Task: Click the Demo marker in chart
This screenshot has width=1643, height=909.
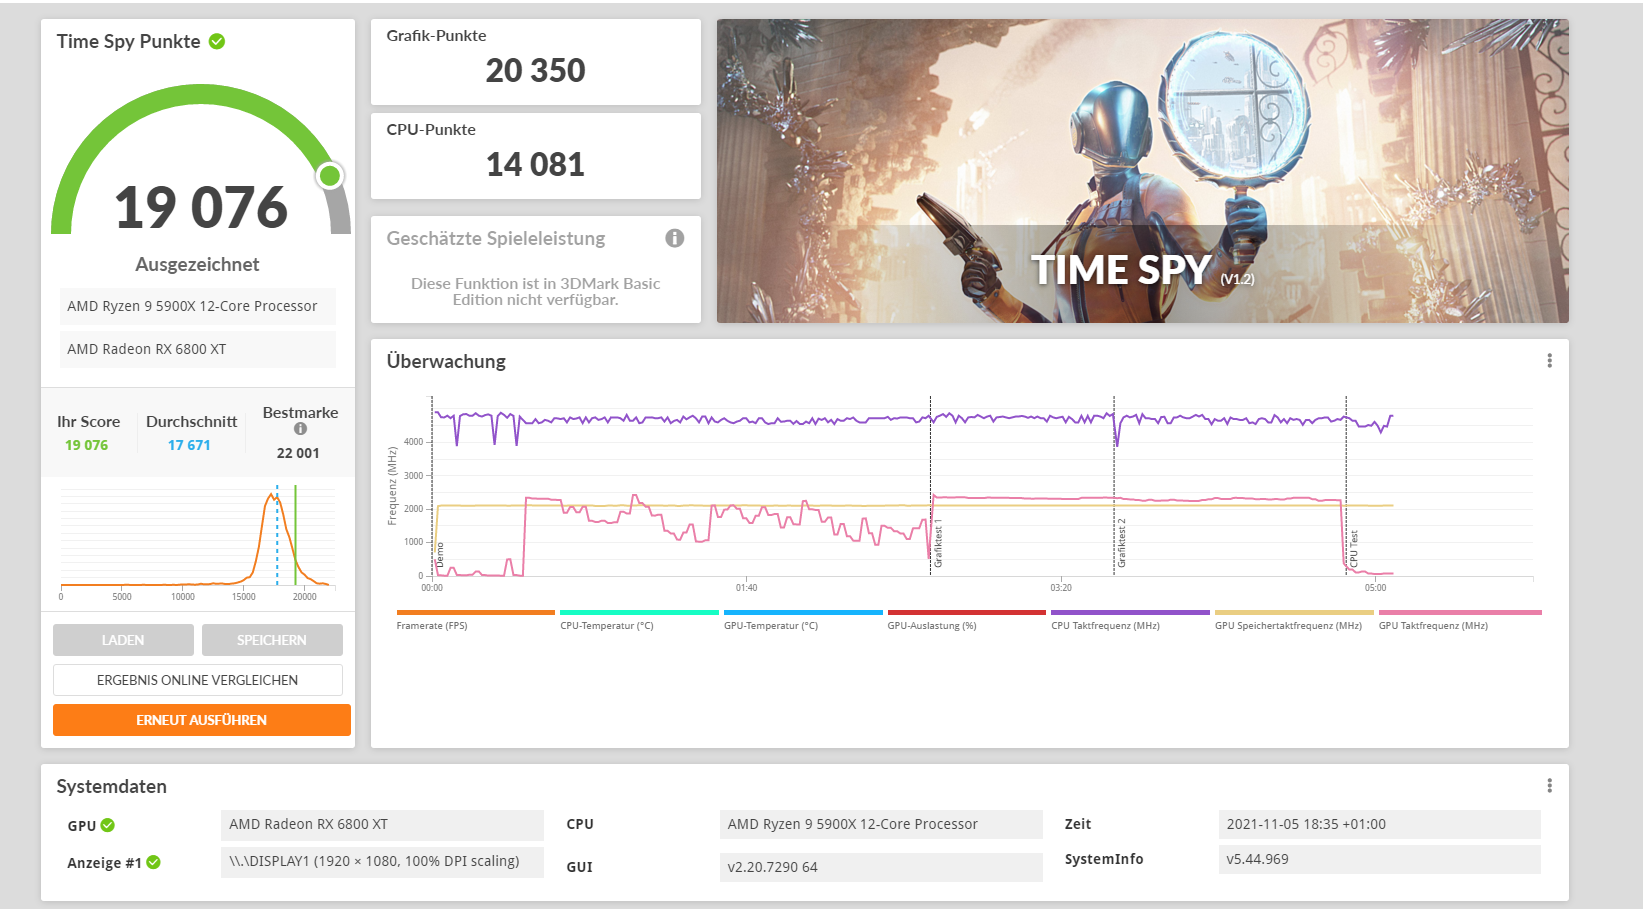Action: [x=440, y=555]
